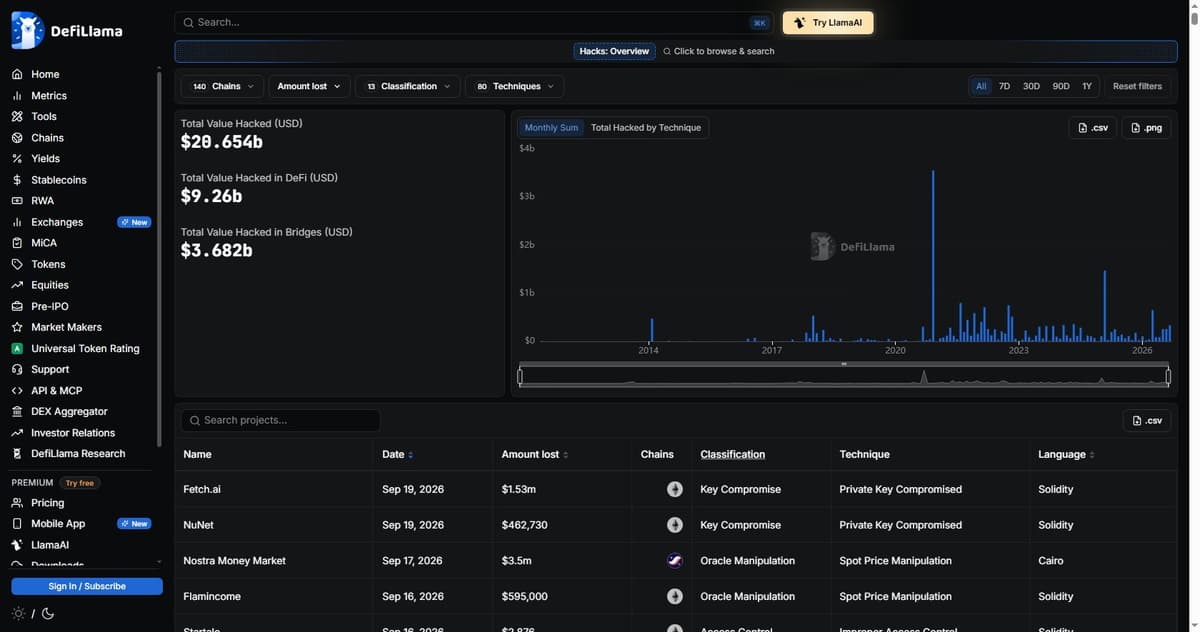Viewport: 1200px width, 632px height.
Task: Sort the table by Language
Action: click(1066, 454)
